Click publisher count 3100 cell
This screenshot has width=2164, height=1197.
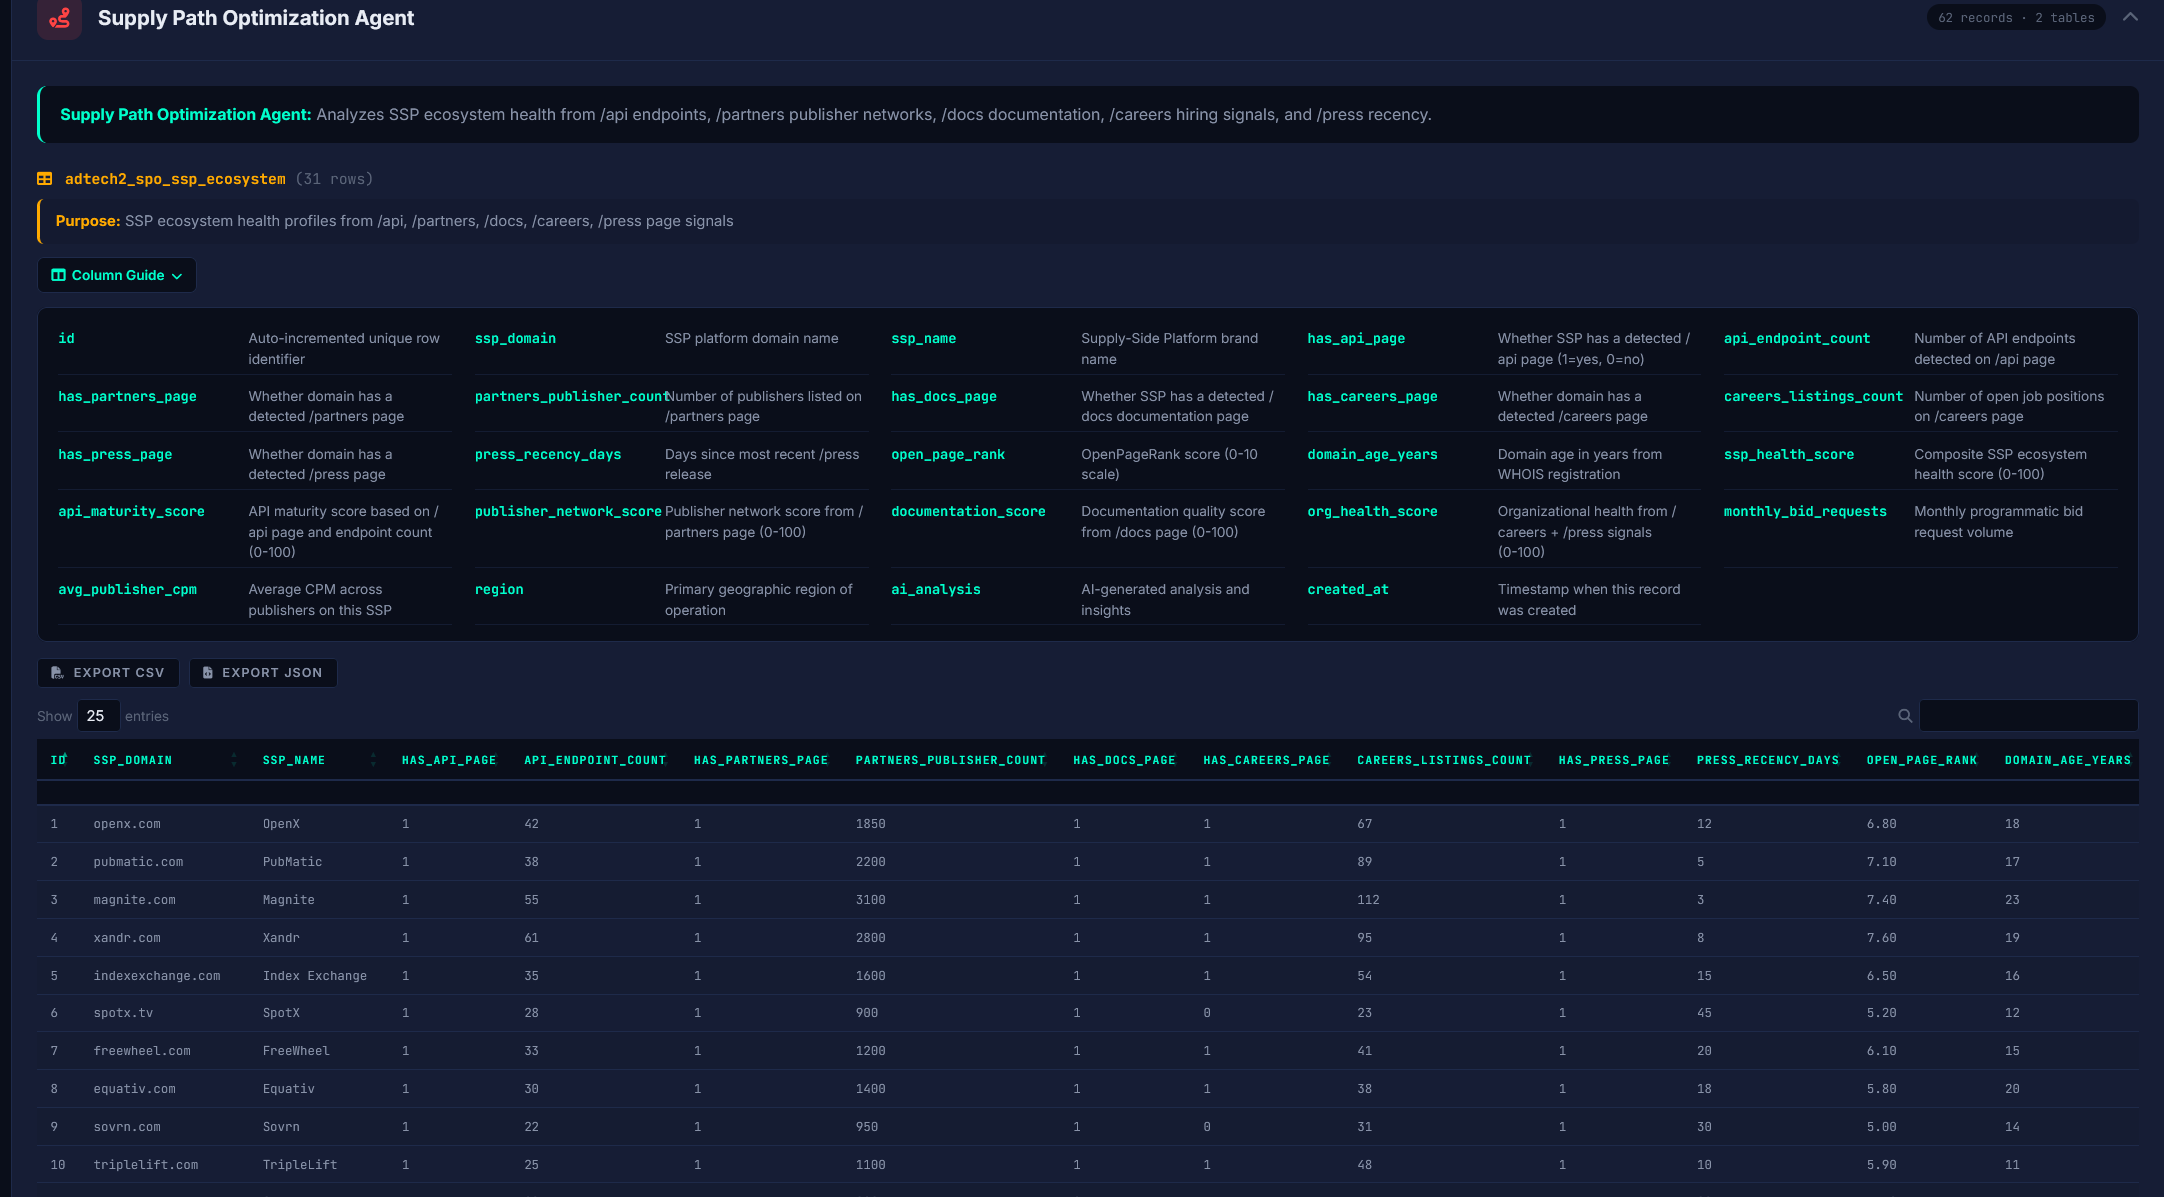tap(870, 900)
